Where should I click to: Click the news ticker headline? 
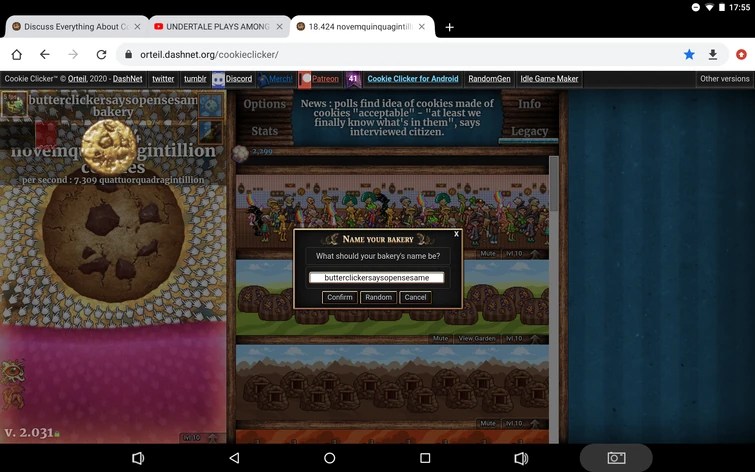[x=397, y=117]
